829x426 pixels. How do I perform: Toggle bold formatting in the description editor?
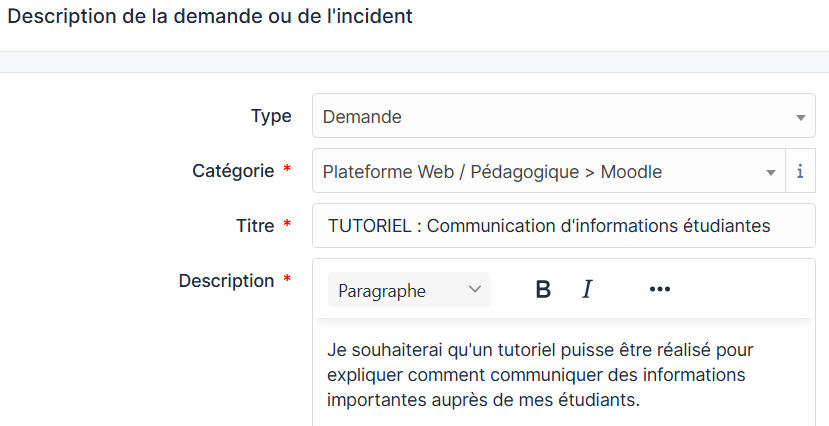(543, 289)
